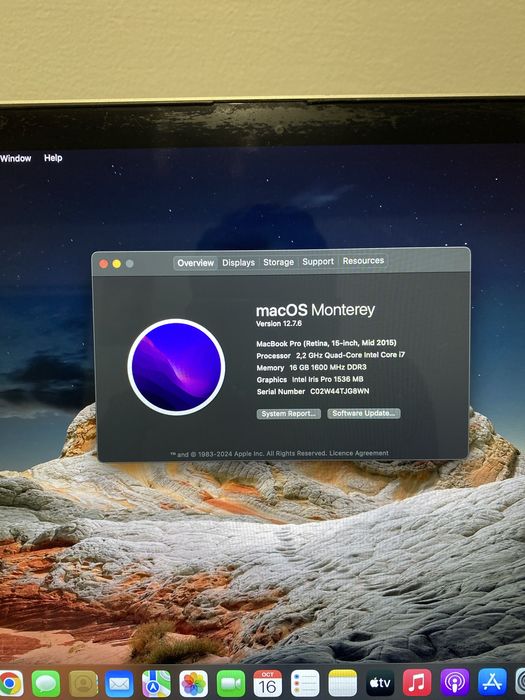The image size is (525, 700).
Task: Open Google Chrome from the Dock
Action: coord(11,683)
